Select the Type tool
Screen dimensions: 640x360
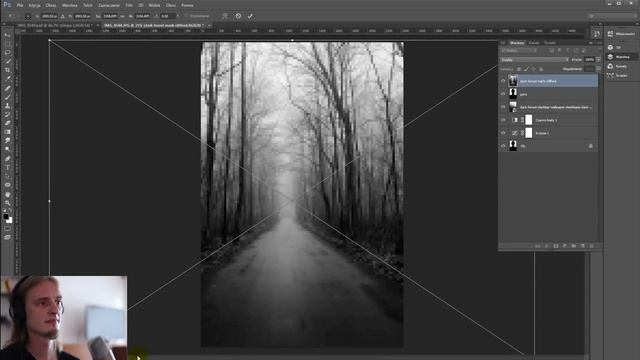[7, 167]
